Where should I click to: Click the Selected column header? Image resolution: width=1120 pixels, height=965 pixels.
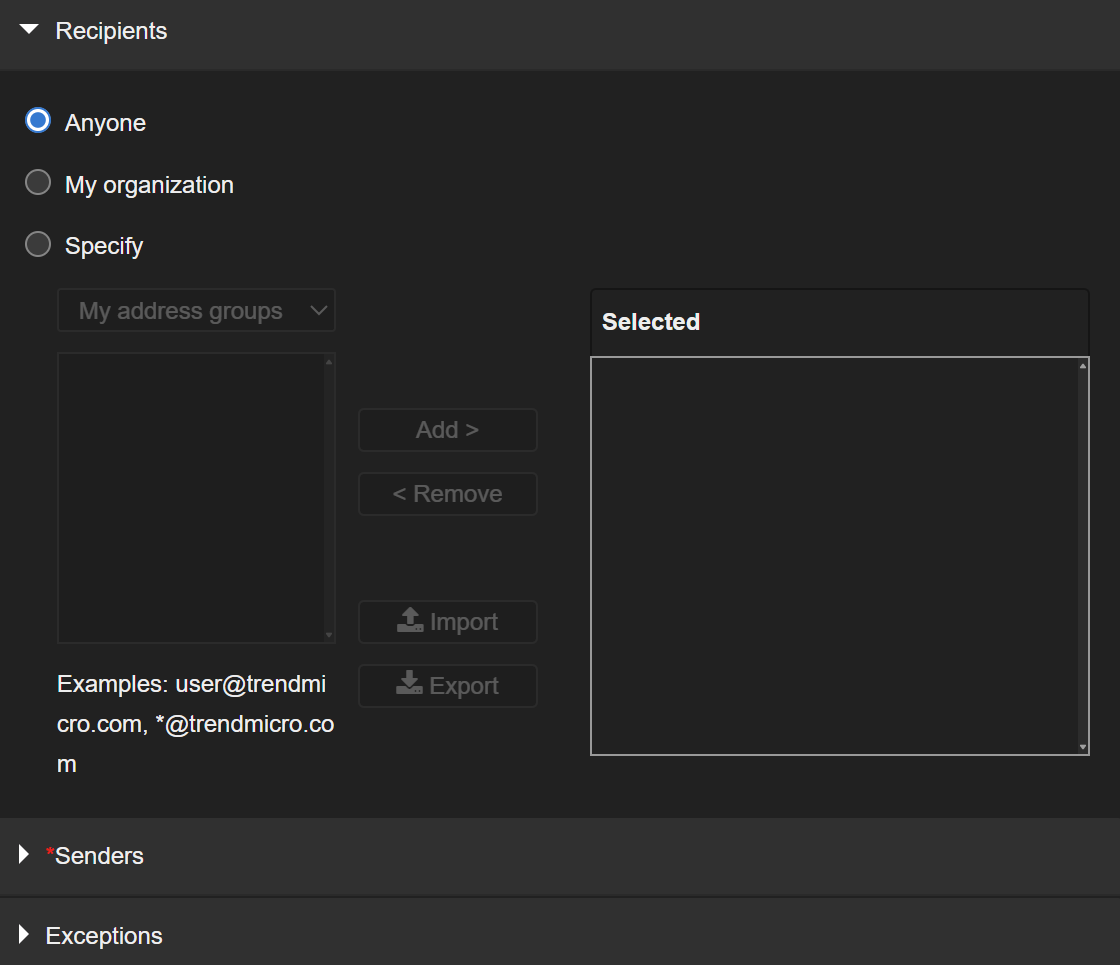pos(651,322)
